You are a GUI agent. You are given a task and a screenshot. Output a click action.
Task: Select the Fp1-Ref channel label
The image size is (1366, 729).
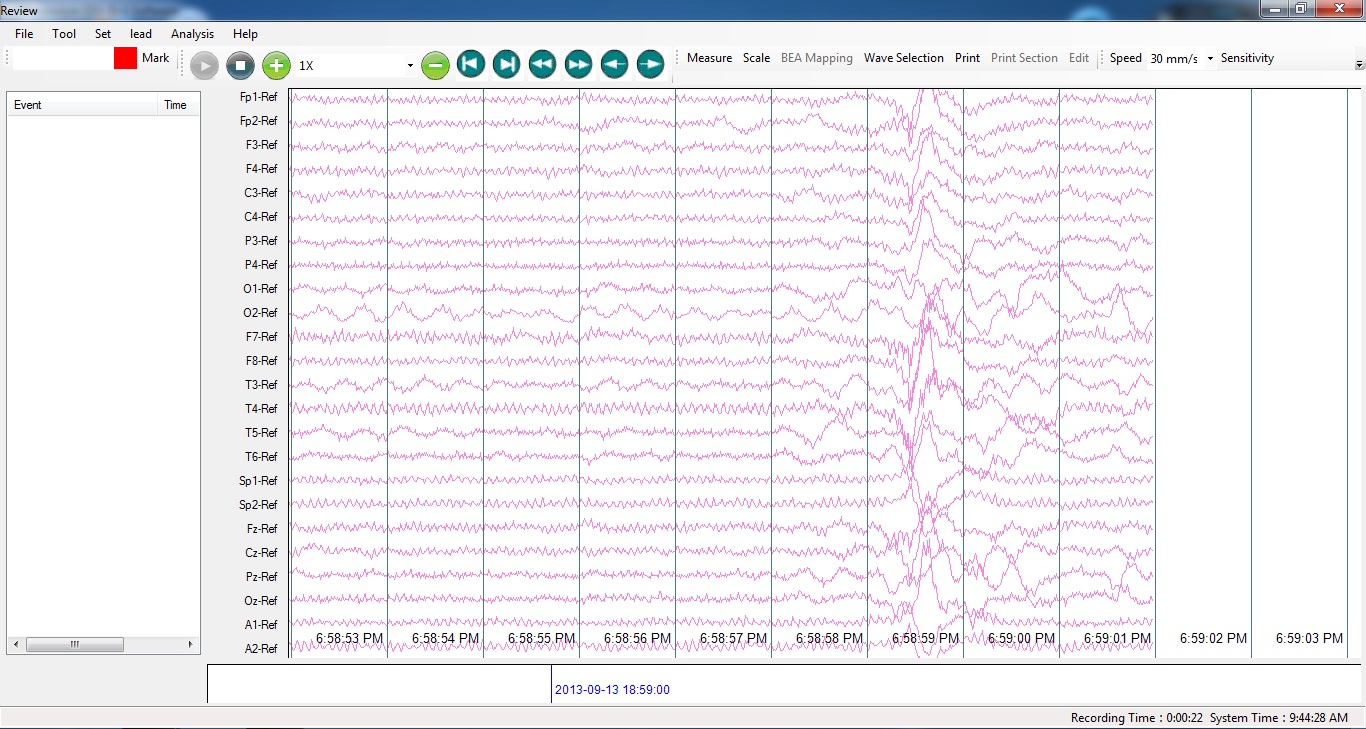point(259,97)
